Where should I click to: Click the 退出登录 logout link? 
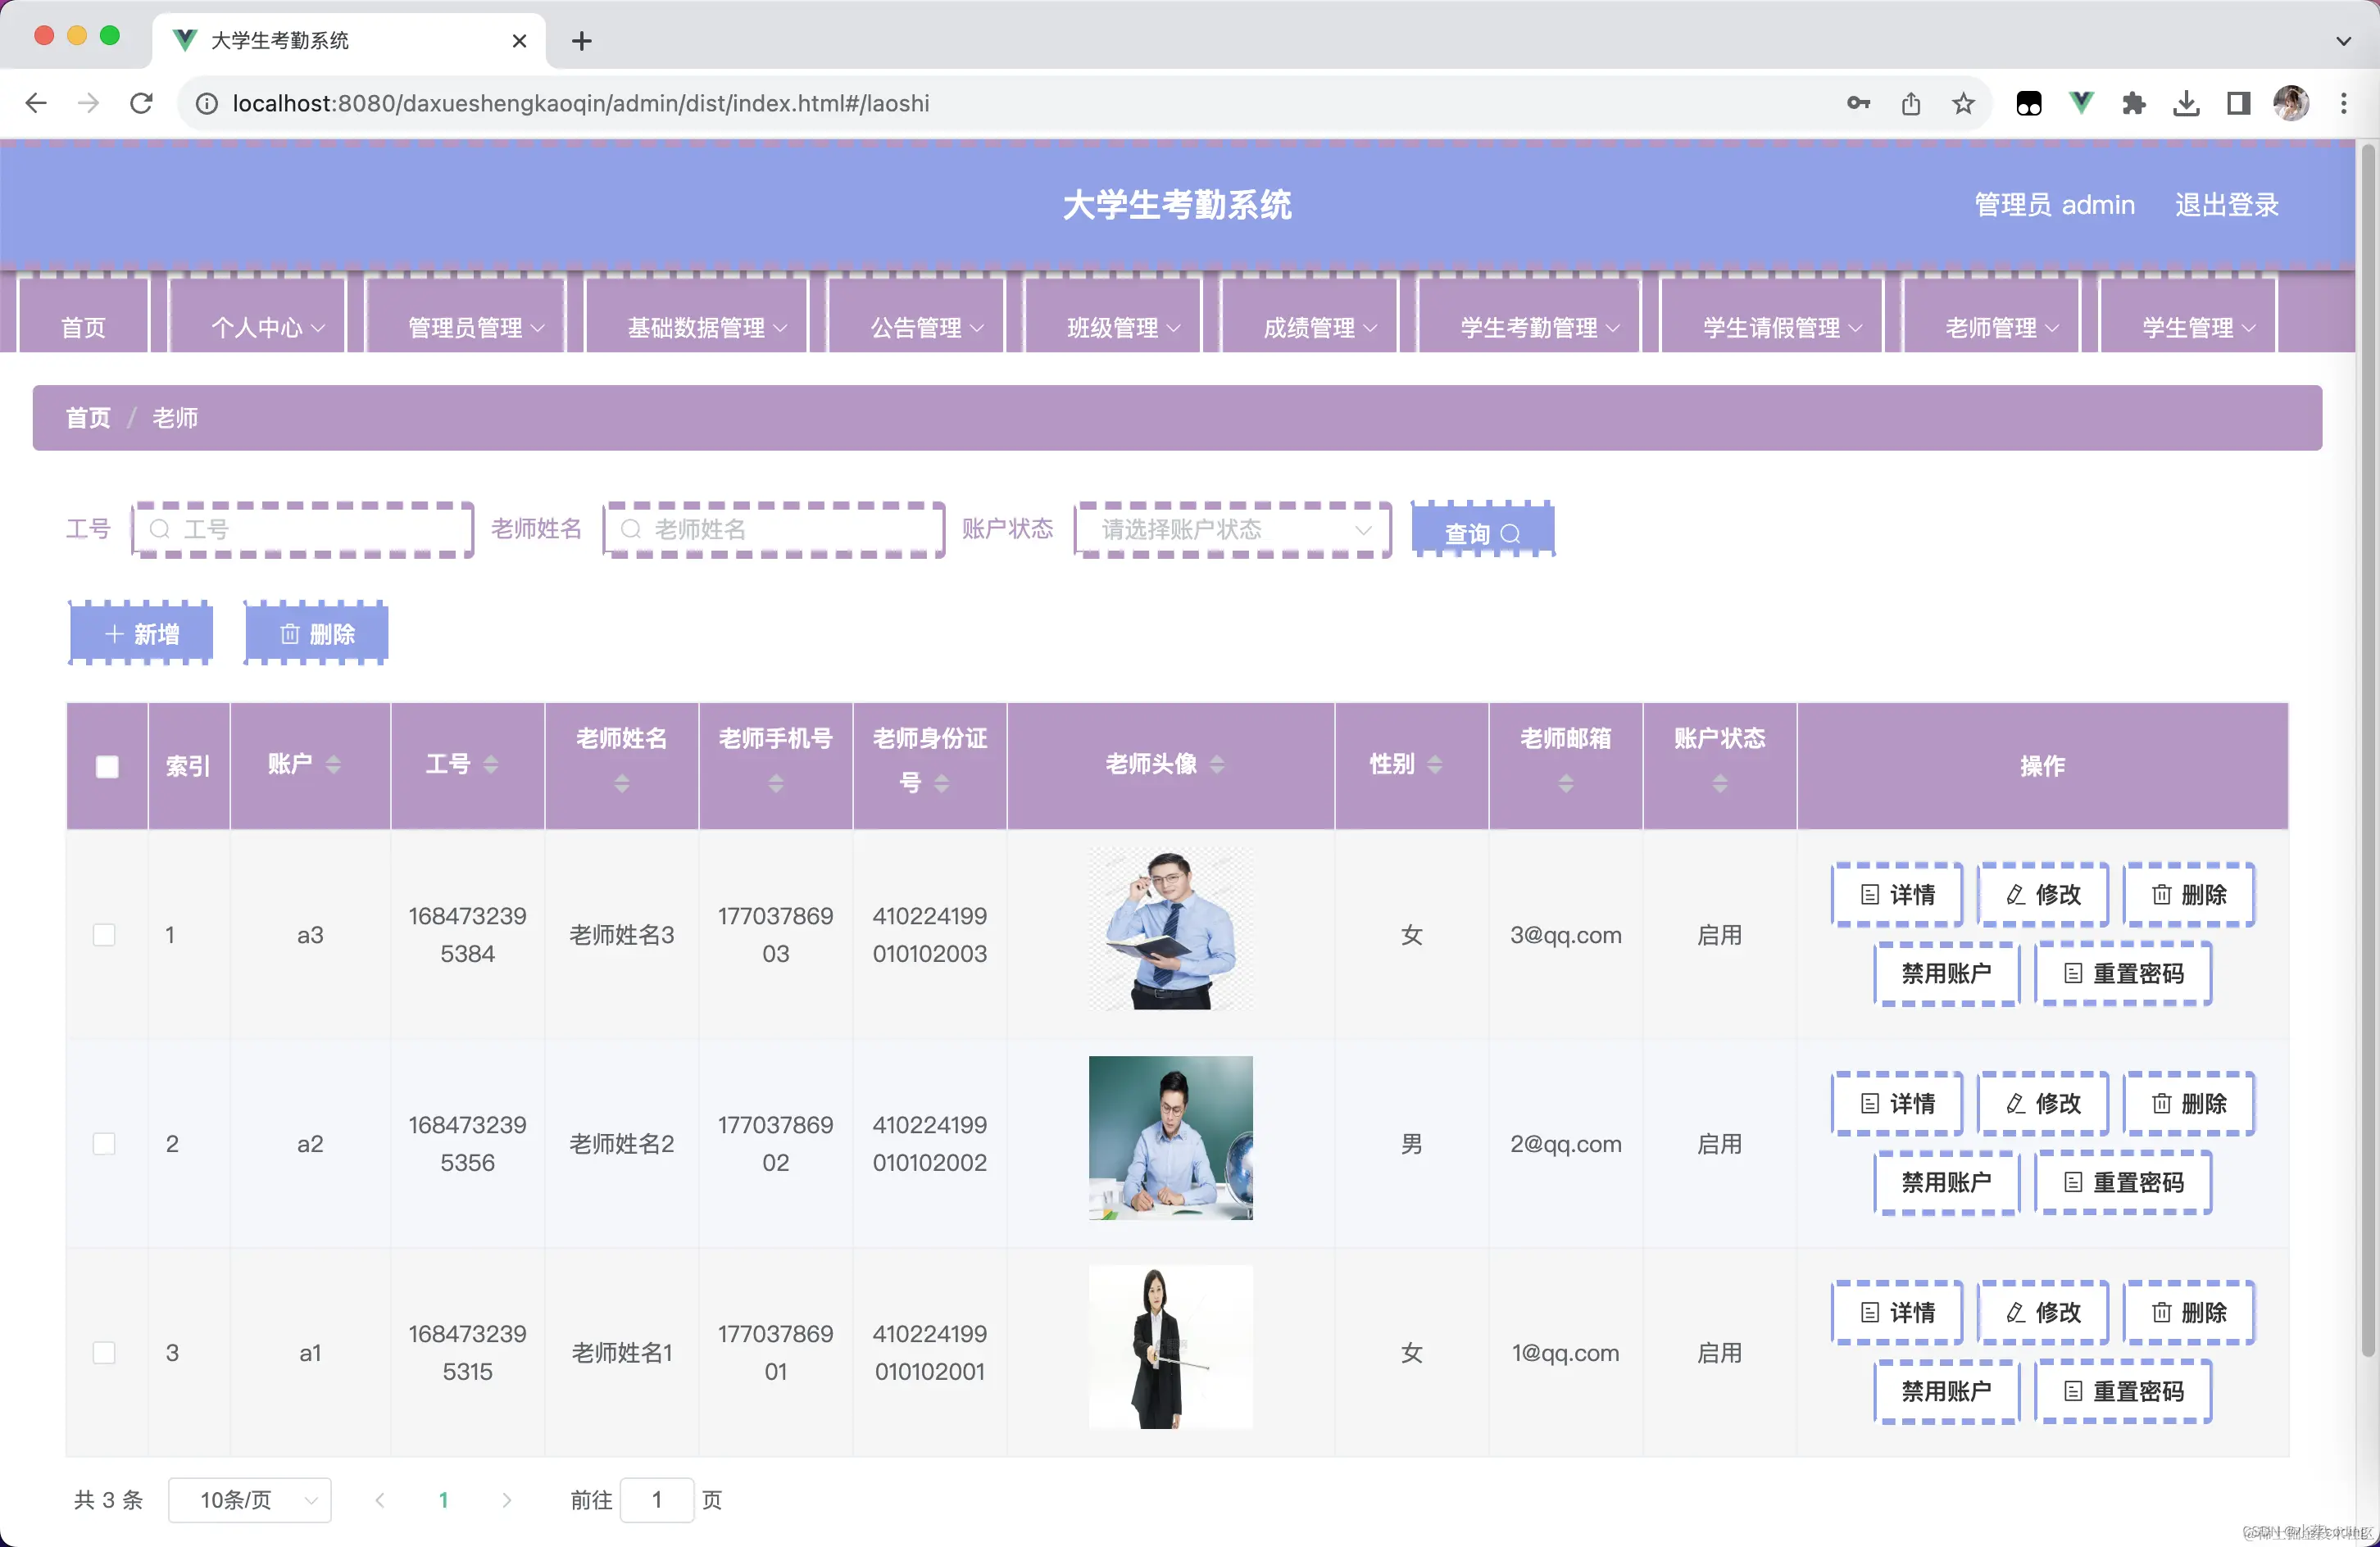pyautogui.click(x=2226, y=204)
